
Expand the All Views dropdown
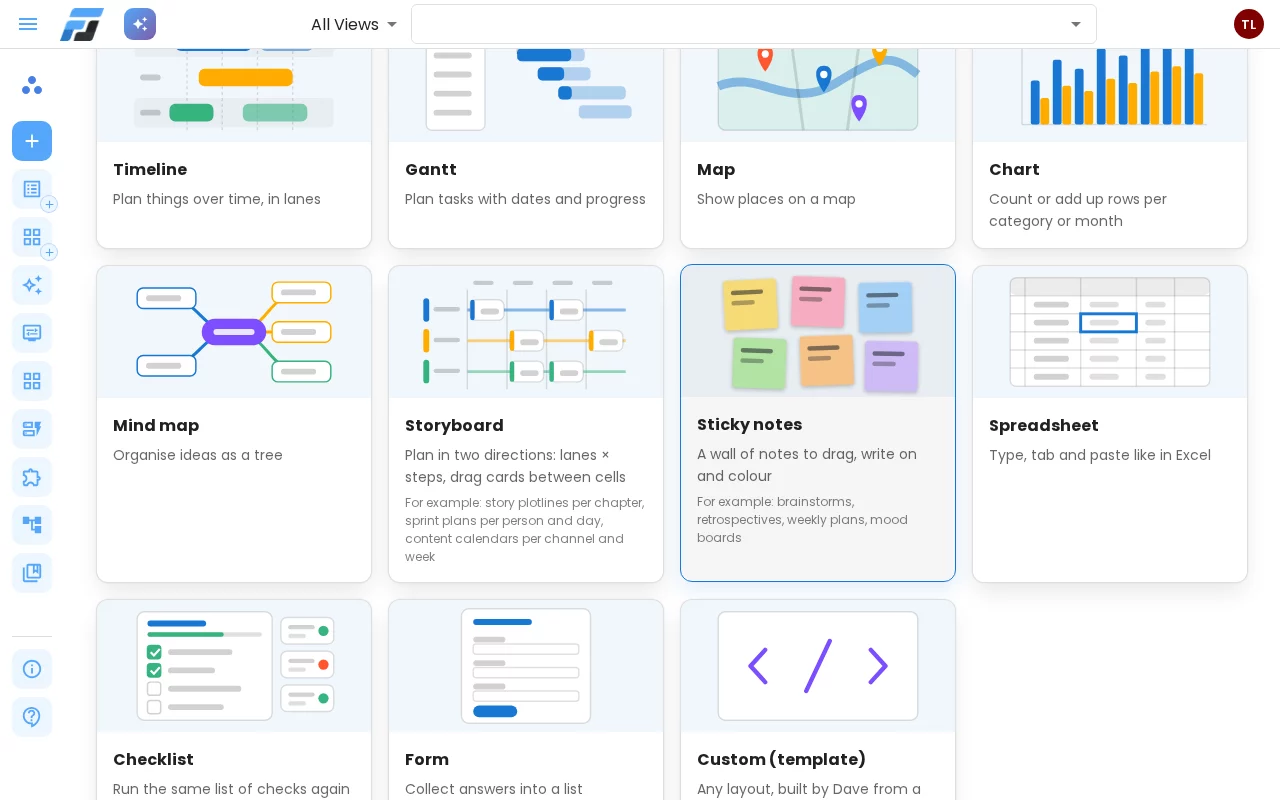[x=354, y=24]
